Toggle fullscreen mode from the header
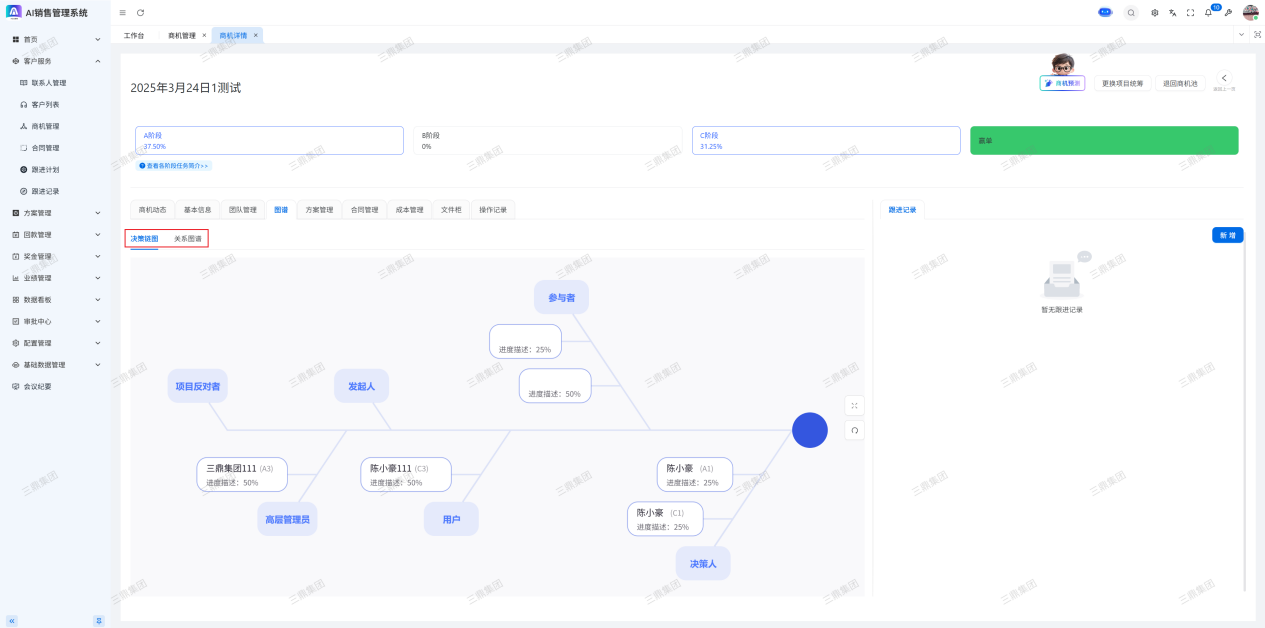This screenshot has width=1265, height=628. pos(1190,13)
